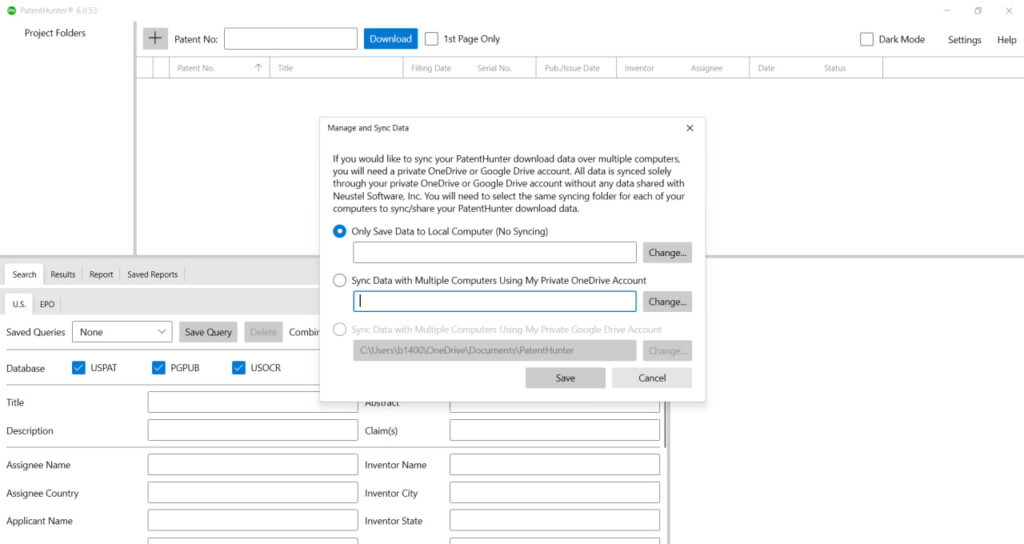Sort by the Pub./Issue Date column header
Image resolution: width=1024 pixels, height=544 pixels.
coord(572,68)
